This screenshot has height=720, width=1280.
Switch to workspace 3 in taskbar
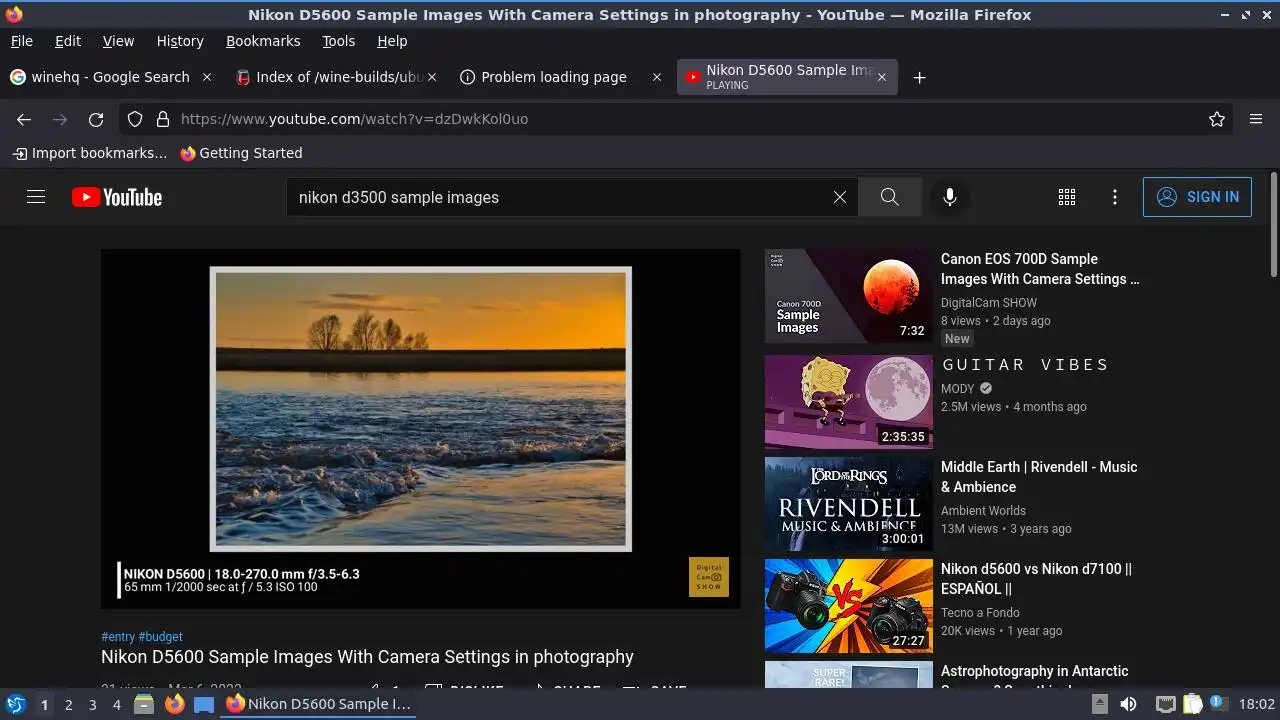pos(92,704)
